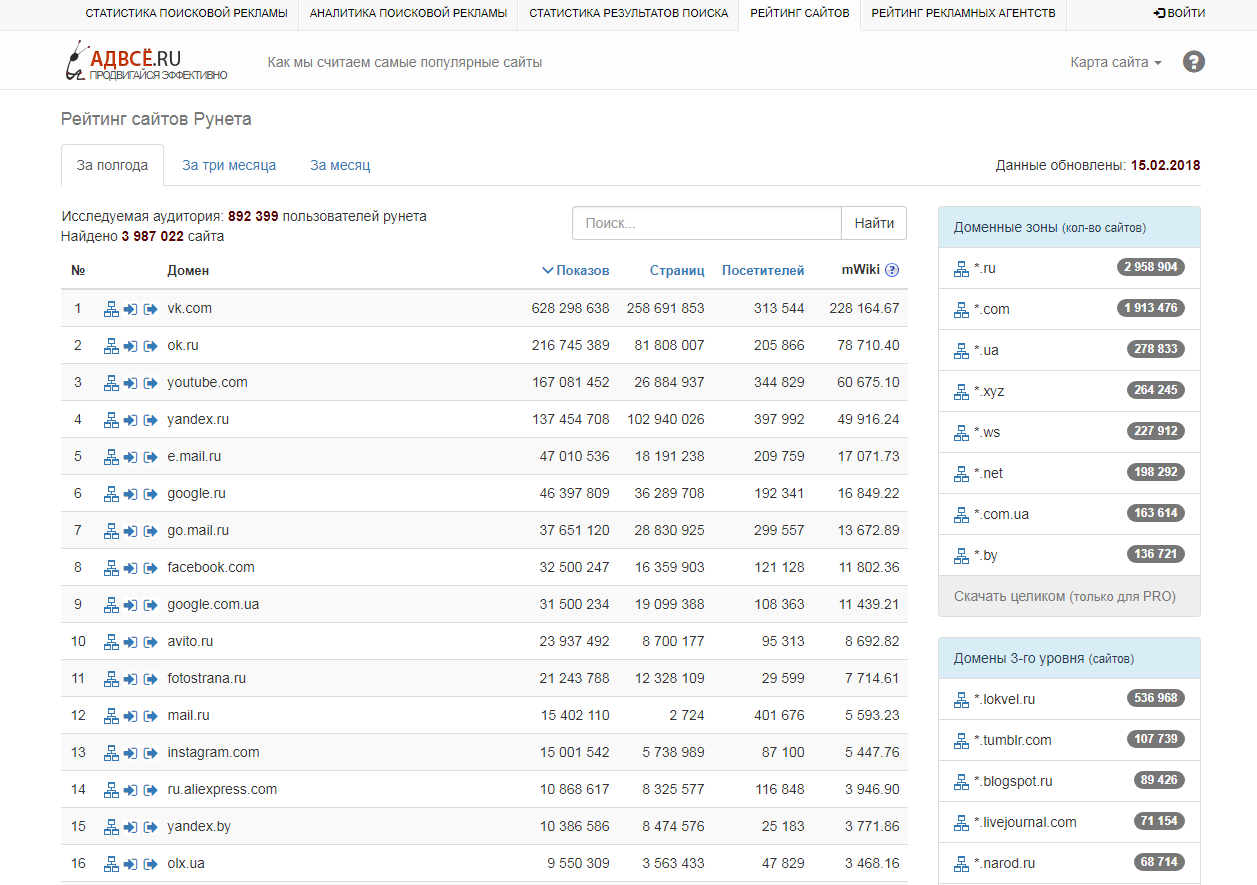The width and height of the screenshot is (1257, 885).
Task: Click the Войти login link
Action: pos(1179,14)
